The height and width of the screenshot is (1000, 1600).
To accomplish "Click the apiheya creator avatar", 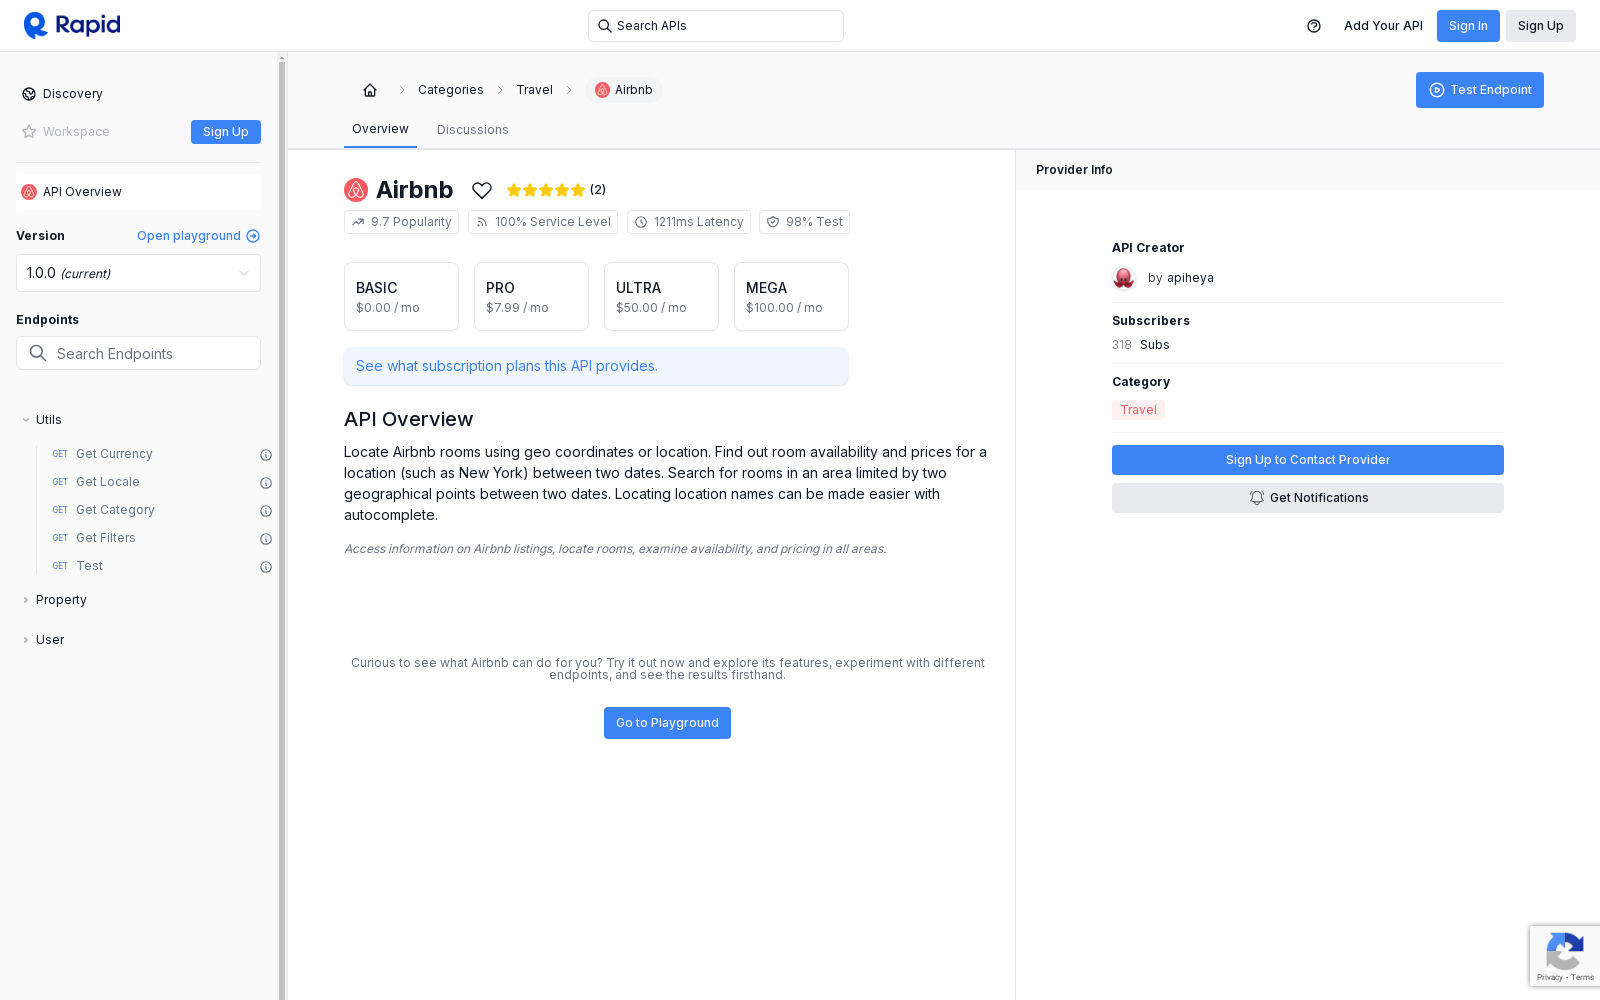I will tap(1124, 278).
